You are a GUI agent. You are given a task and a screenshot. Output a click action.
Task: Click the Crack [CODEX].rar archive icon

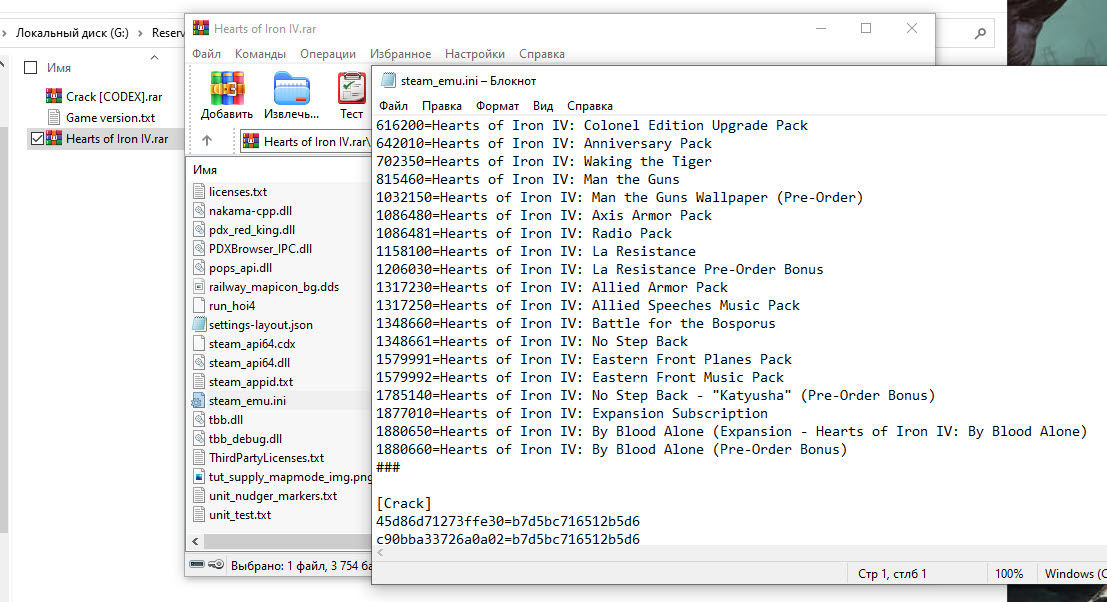click(x=54, y=96)
